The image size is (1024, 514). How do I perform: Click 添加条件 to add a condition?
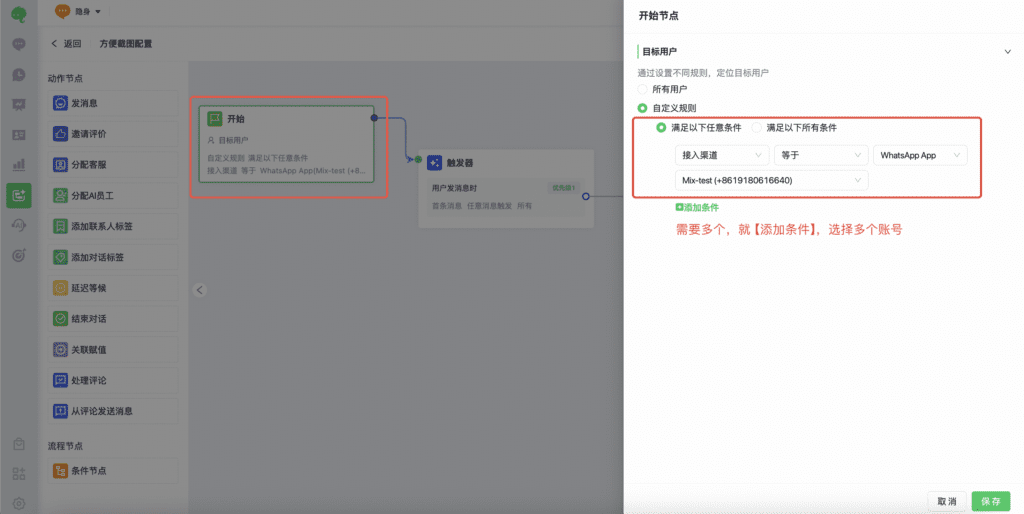697,207
